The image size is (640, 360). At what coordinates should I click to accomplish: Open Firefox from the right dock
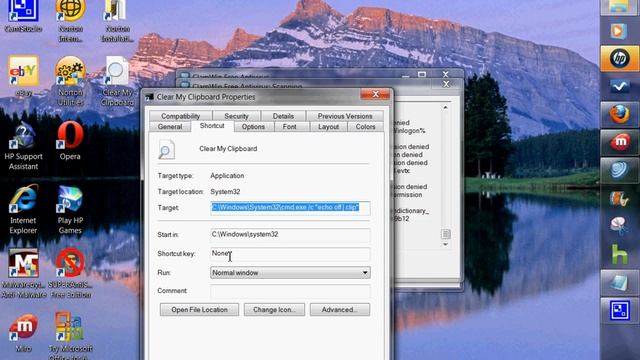coord(620,114)
